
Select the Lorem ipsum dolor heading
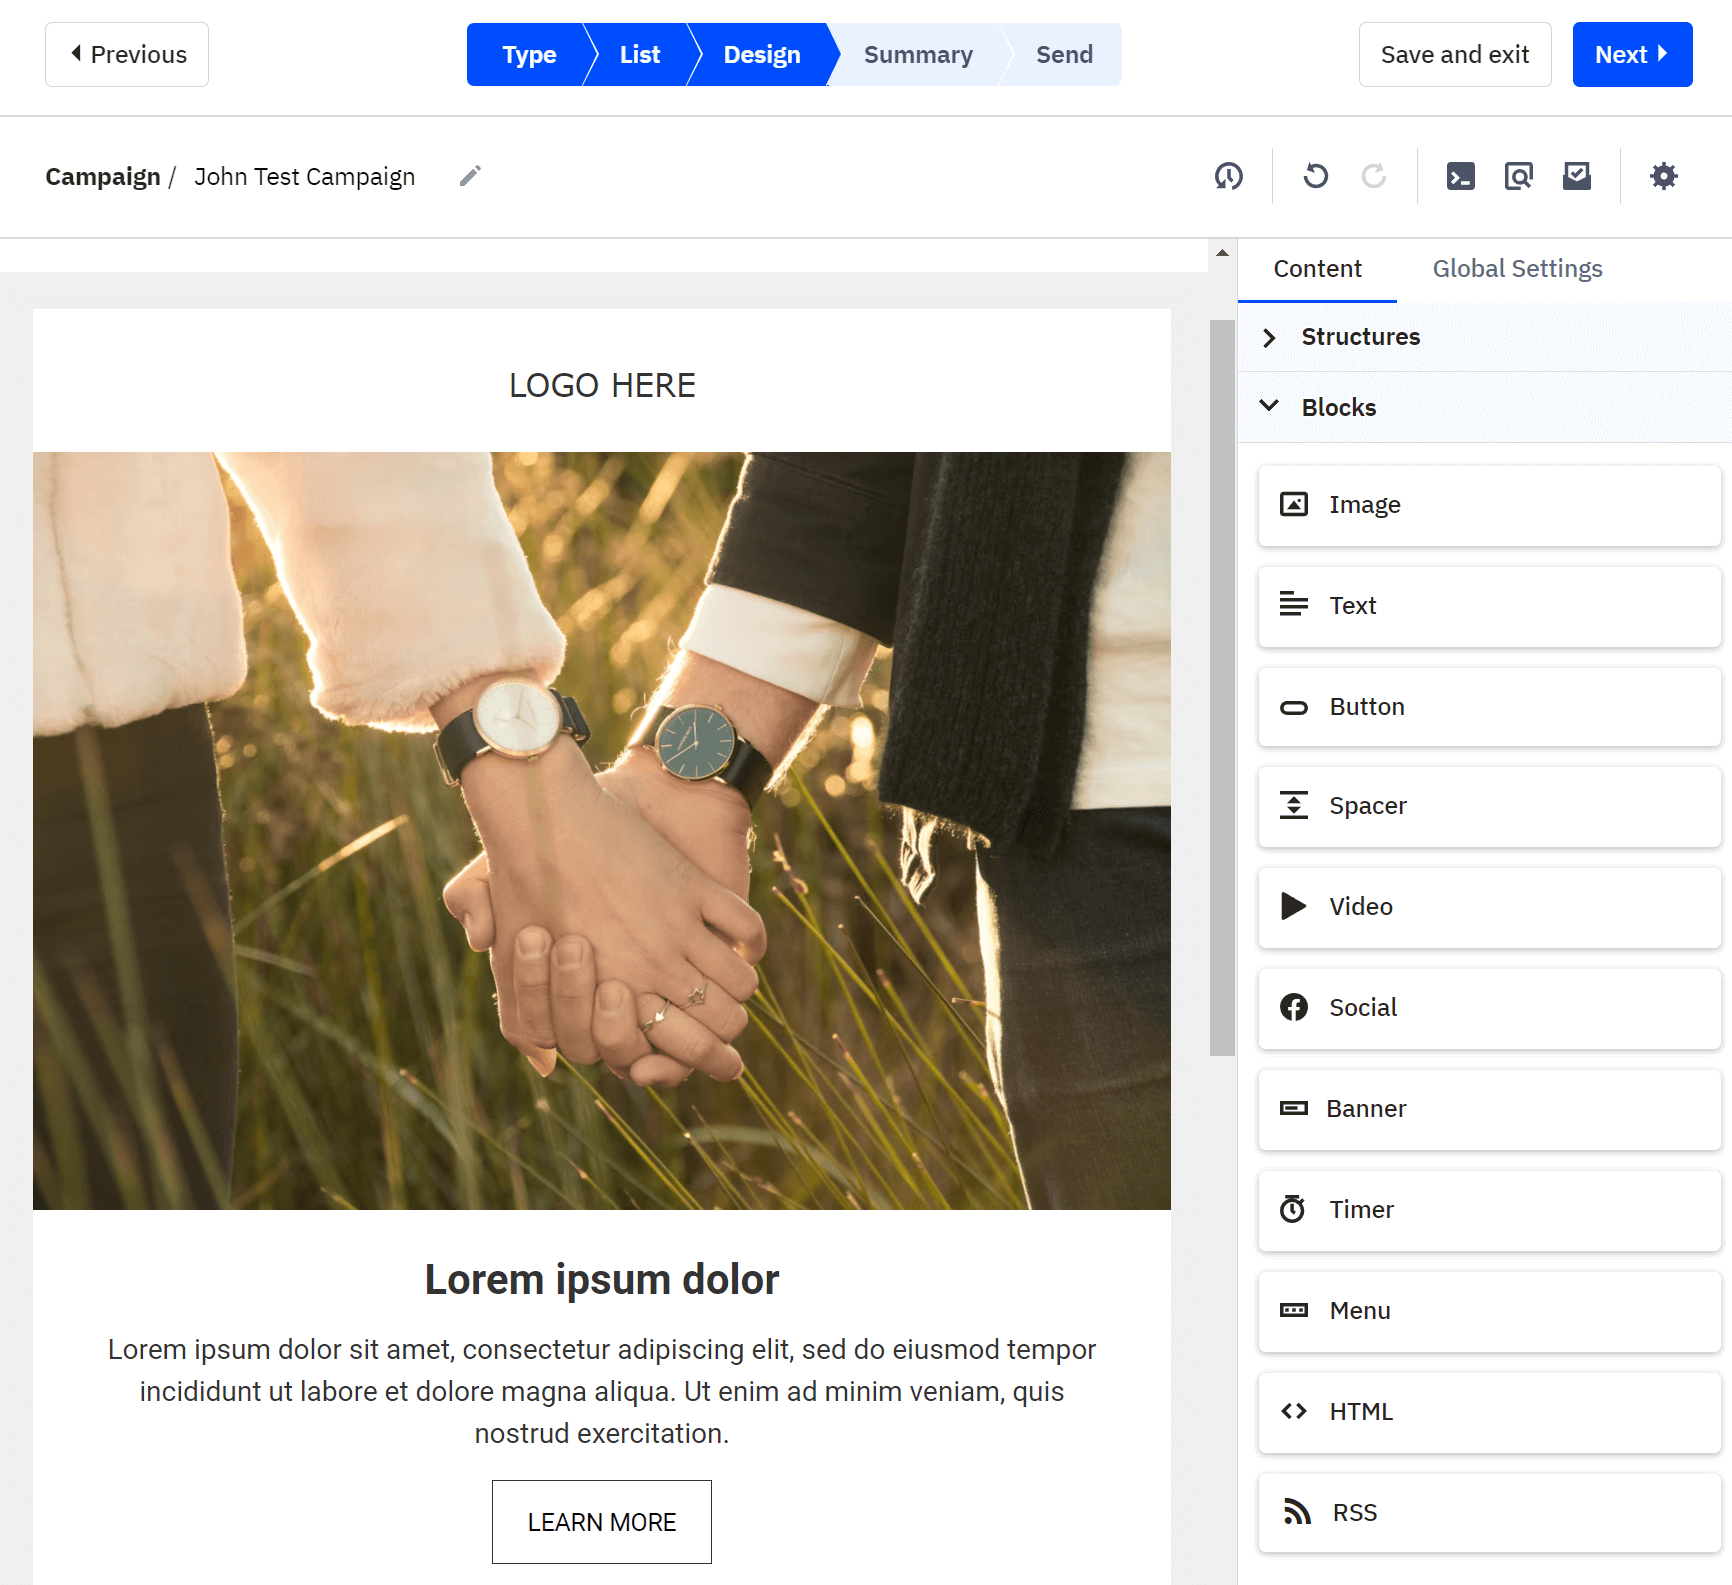pyautogui.click(x=602, y=1280)
